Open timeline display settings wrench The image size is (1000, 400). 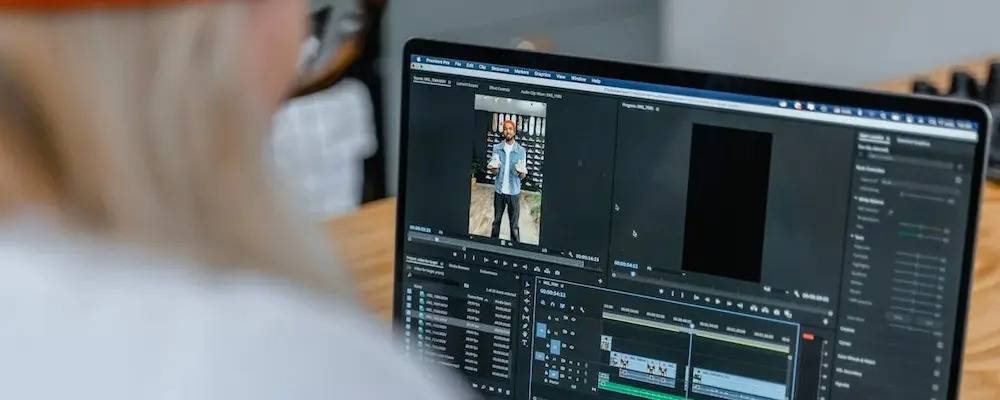click(x=582, y=309)
